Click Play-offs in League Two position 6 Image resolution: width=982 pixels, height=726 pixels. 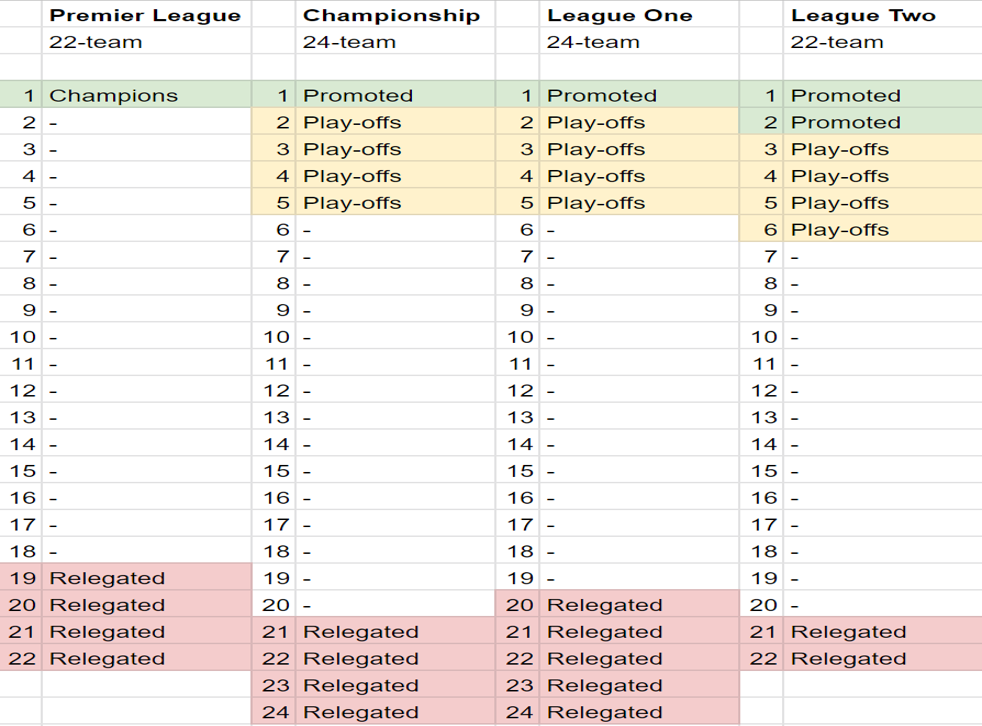pos(840,230)
